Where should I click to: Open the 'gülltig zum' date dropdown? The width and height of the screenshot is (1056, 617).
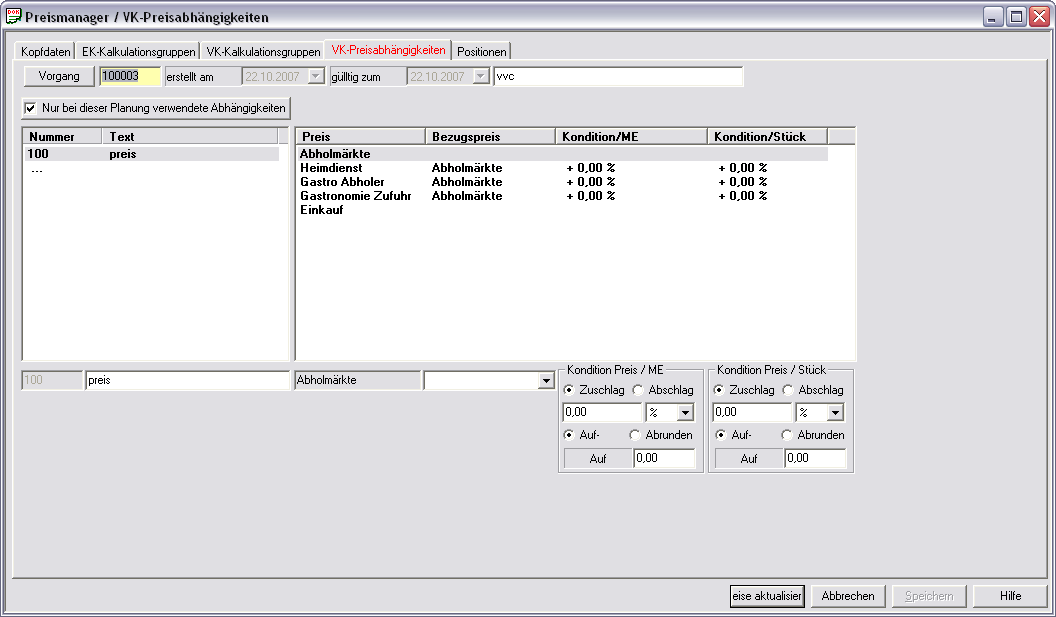(x=481, y=76)
